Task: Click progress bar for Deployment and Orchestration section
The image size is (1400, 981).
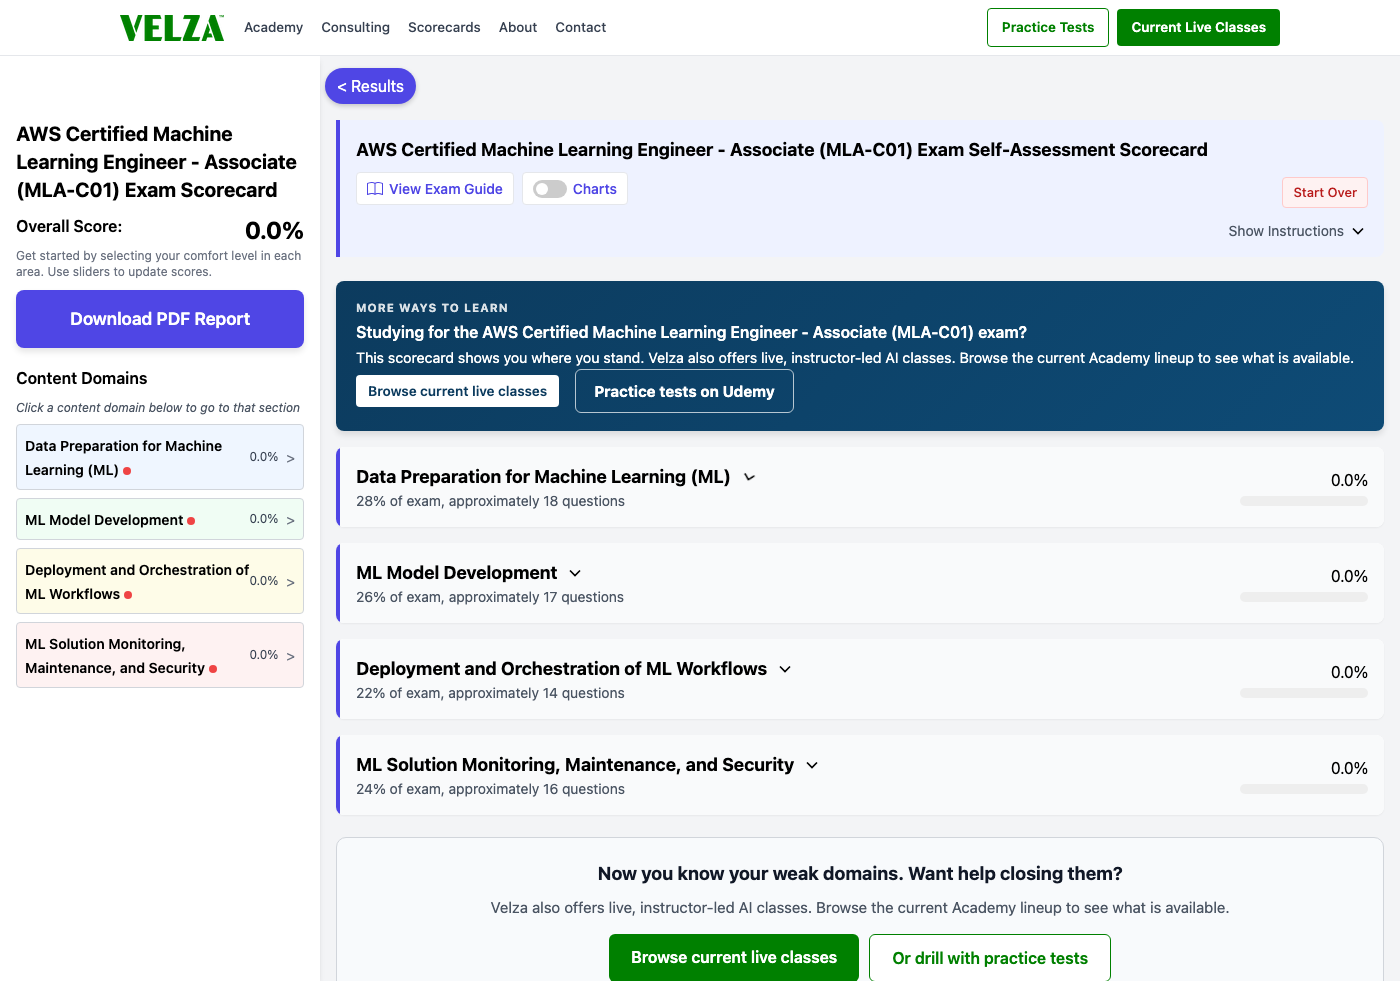Action: [1304, 693]
